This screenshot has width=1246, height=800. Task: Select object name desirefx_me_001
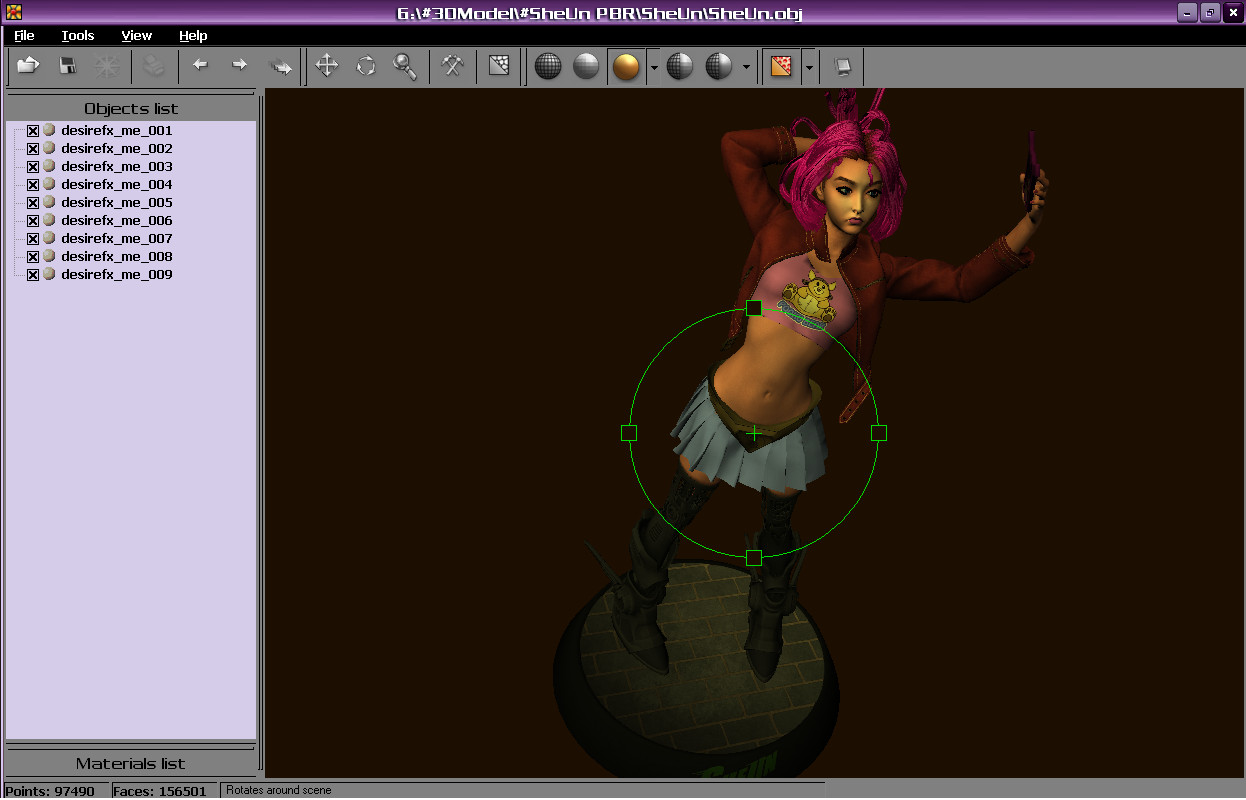(117, 130)
